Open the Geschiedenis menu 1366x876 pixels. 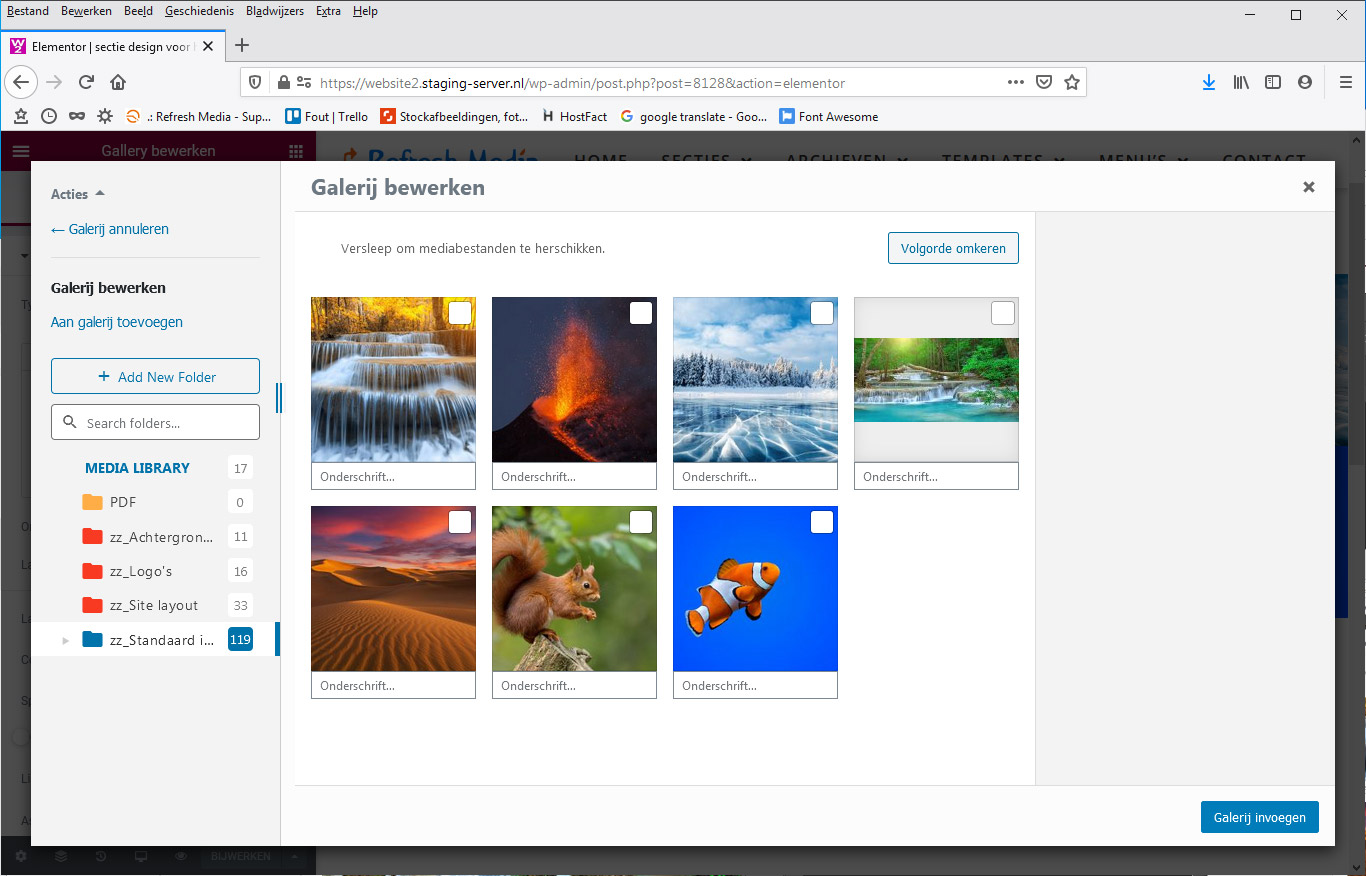coord(200,11)
